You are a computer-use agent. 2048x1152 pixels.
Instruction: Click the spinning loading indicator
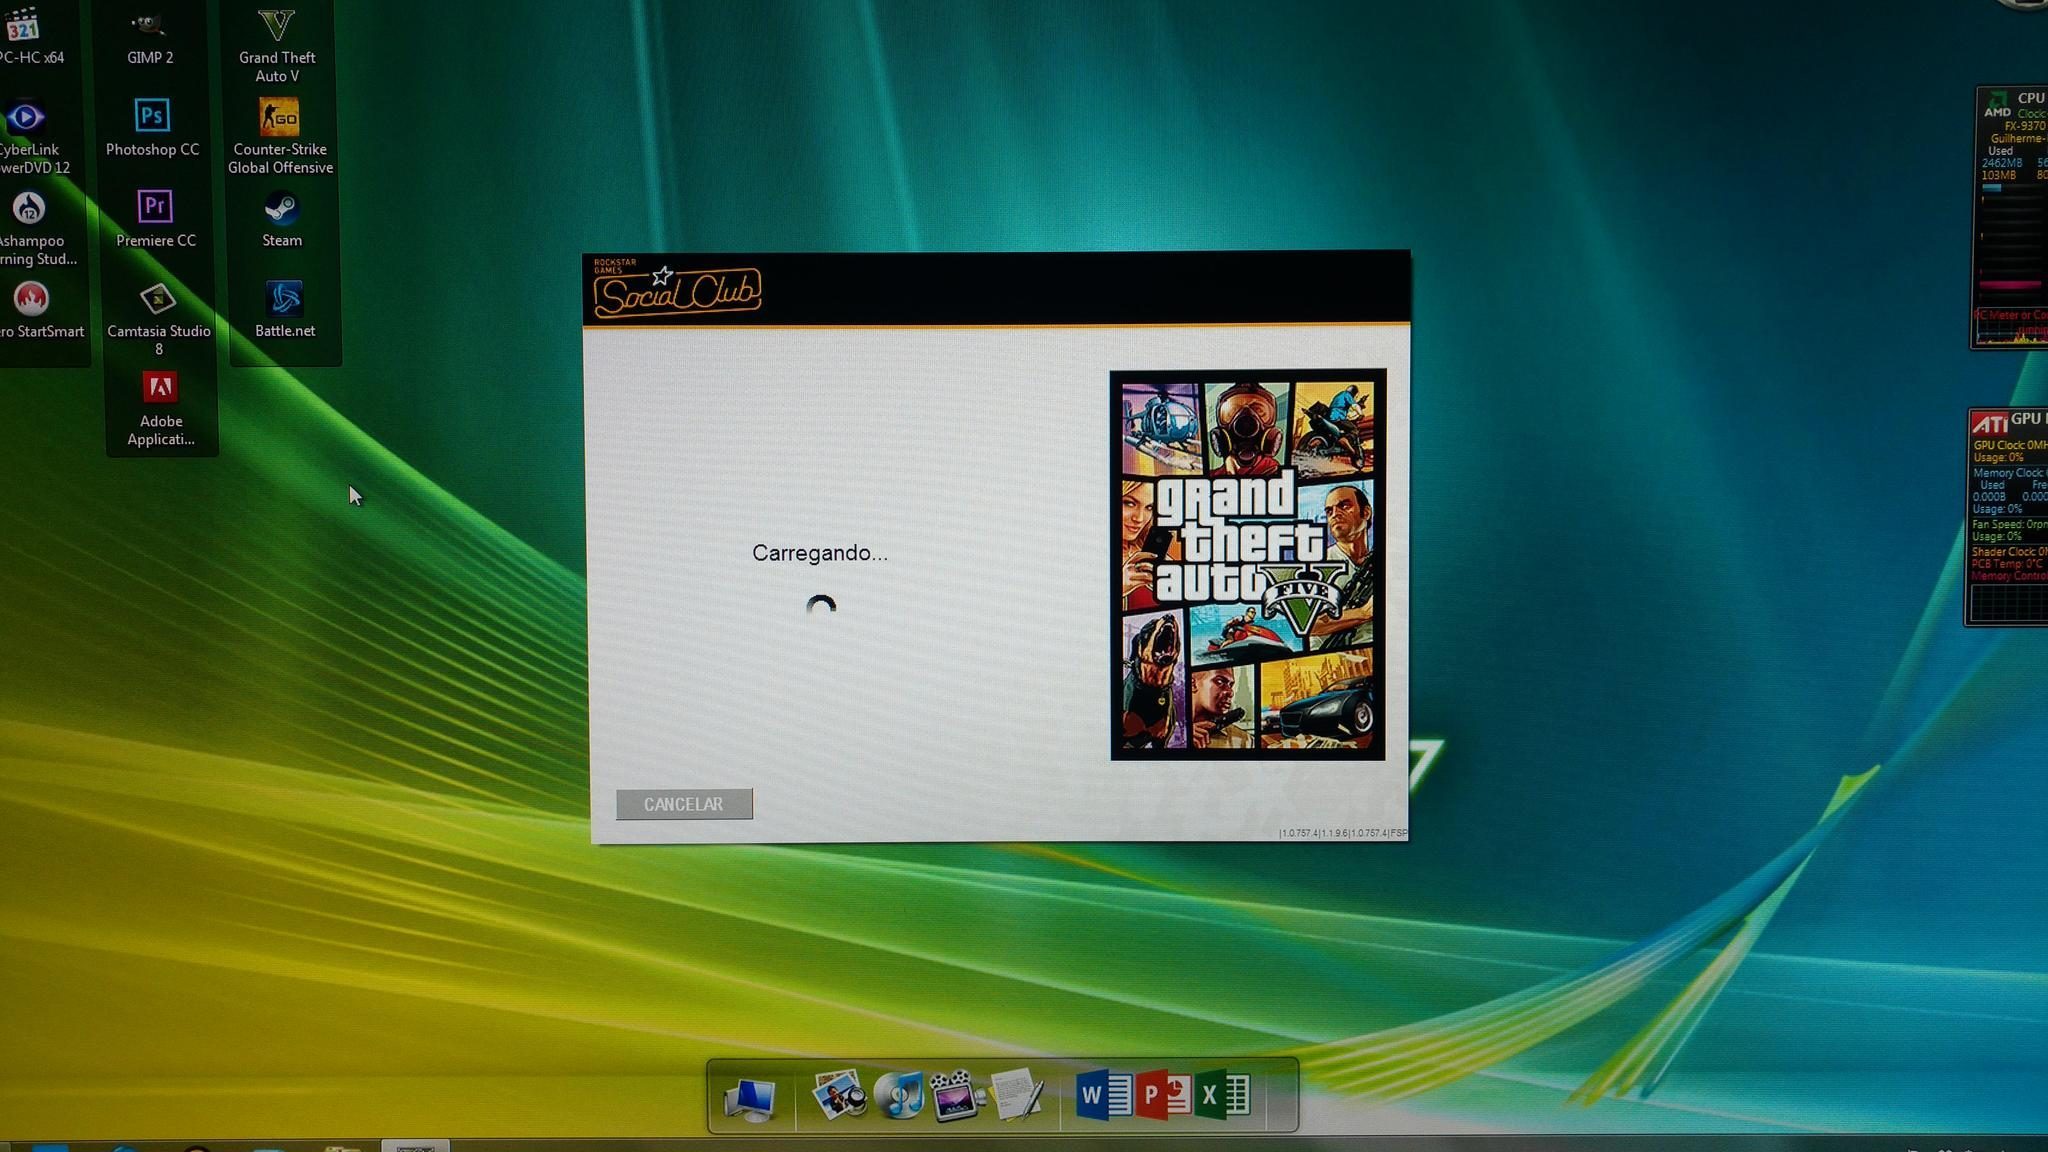(x=821, y=607)
